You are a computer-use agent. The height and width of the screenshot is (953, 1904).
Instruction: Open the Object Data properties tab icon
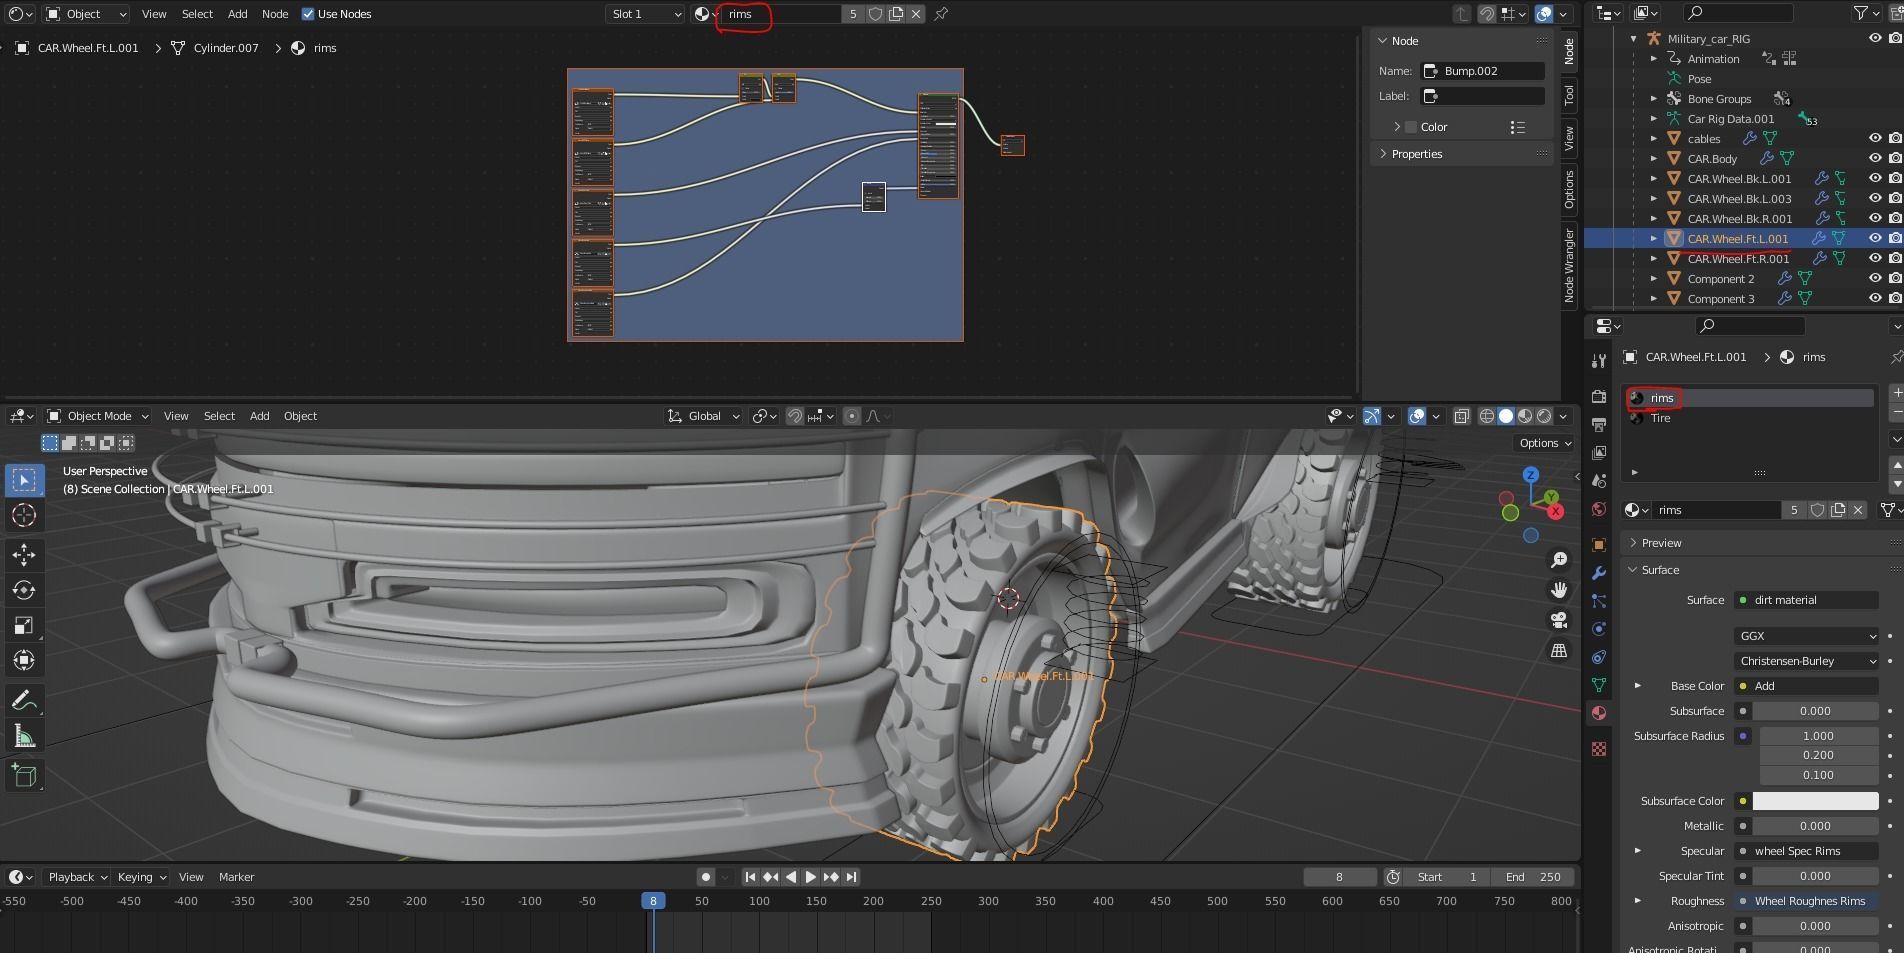[1599, 685]
